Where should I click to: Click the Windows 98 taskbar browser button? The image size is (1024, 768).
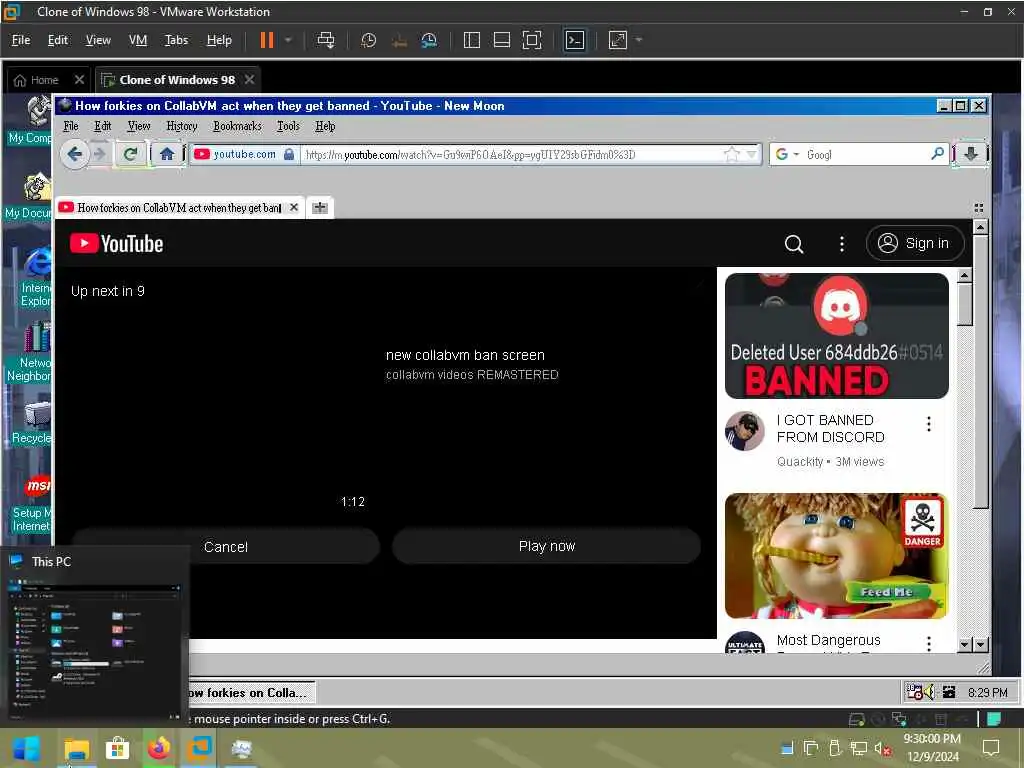[251, 692]
